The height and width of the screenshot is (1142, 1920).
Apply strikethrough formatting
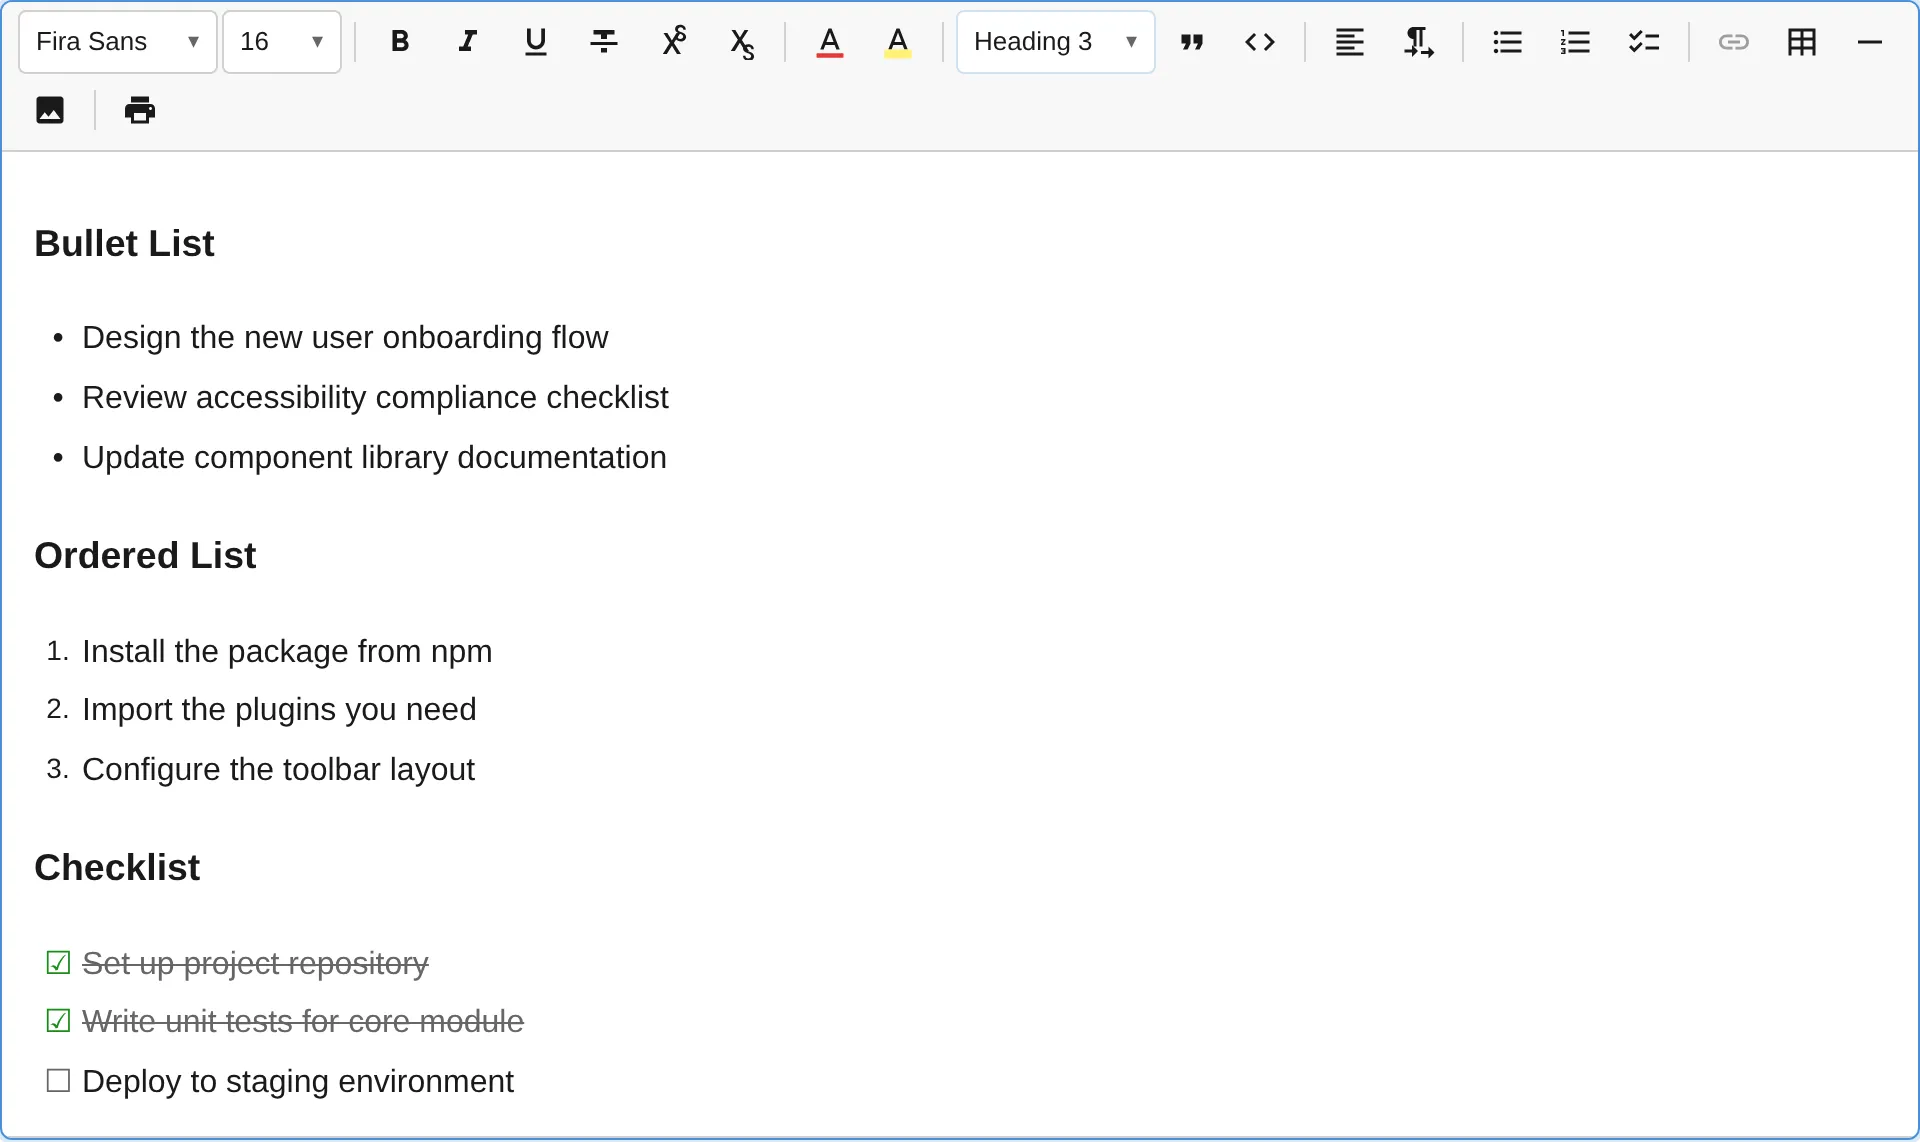(x=603, y=41)
